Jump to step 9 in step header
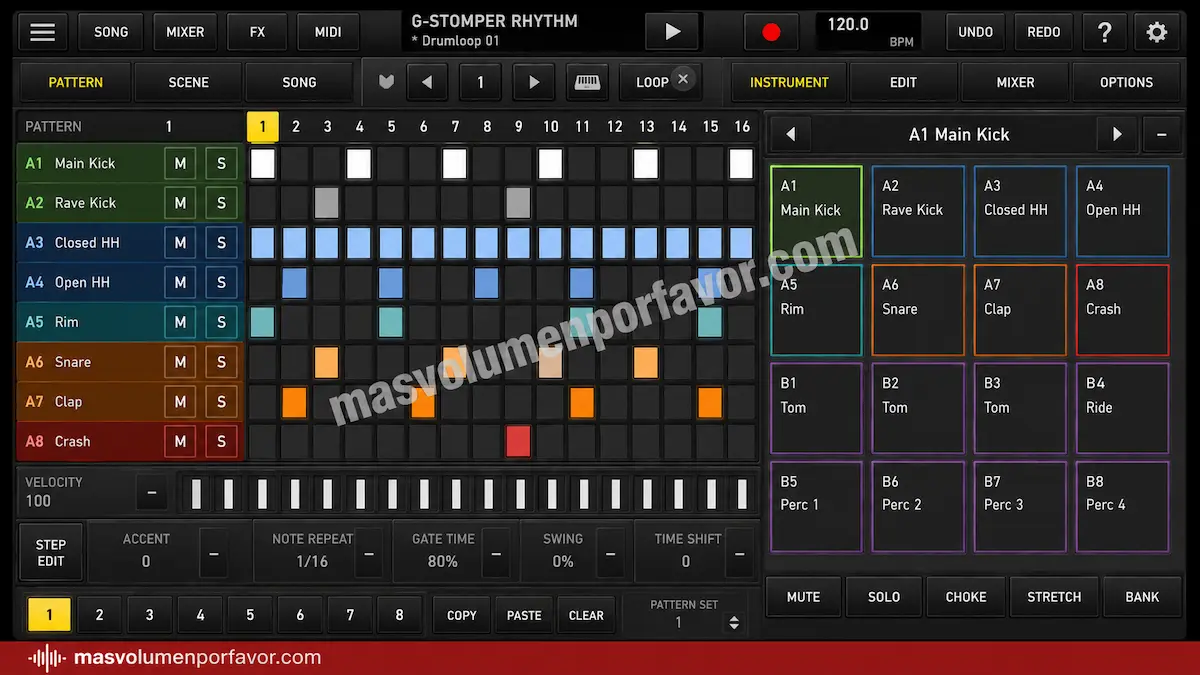The width and height of the screenshot is (1200, 675). tap(518, 127)
